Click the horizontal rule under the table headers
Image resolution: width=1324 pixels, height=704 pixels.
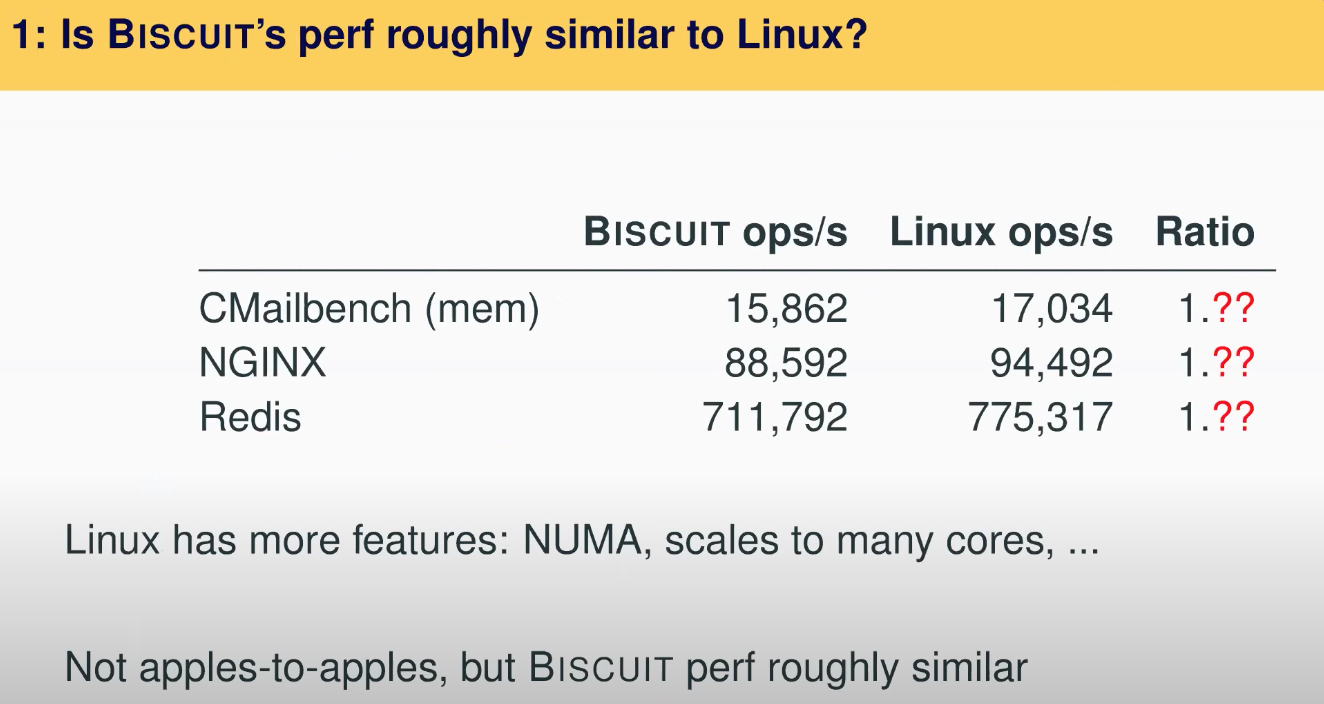[737, 270]
